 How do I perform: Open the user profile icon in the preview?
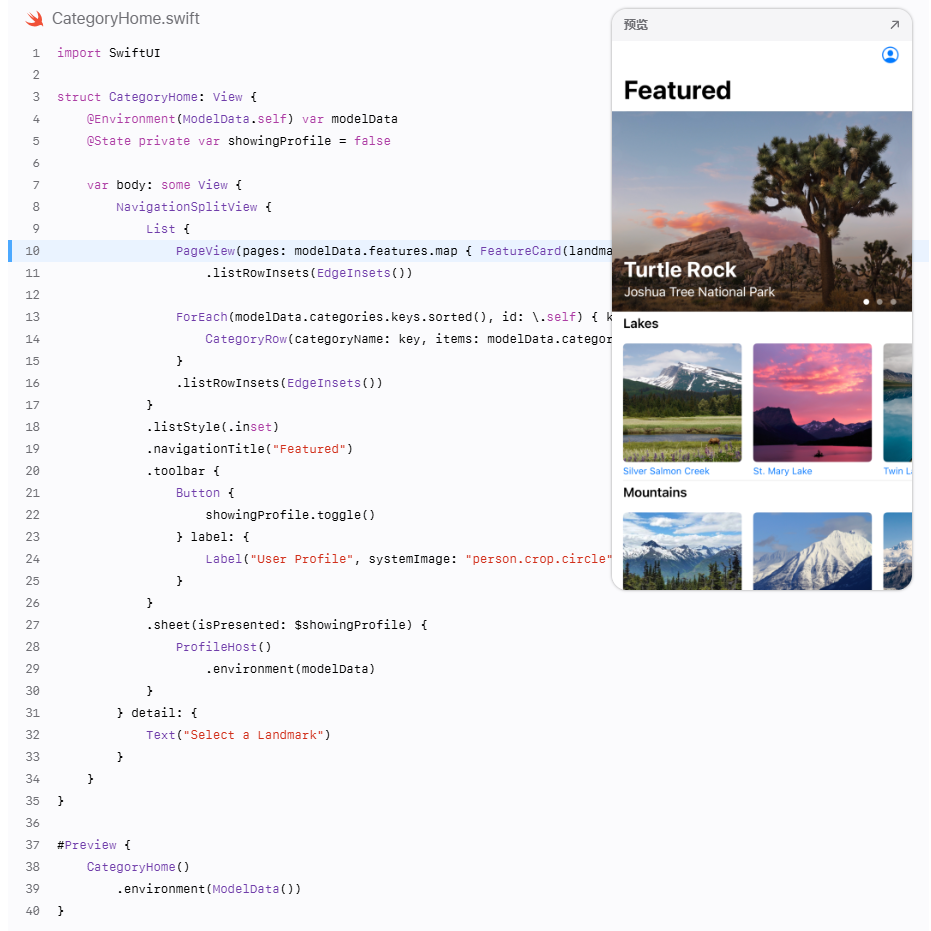[889, 55]
